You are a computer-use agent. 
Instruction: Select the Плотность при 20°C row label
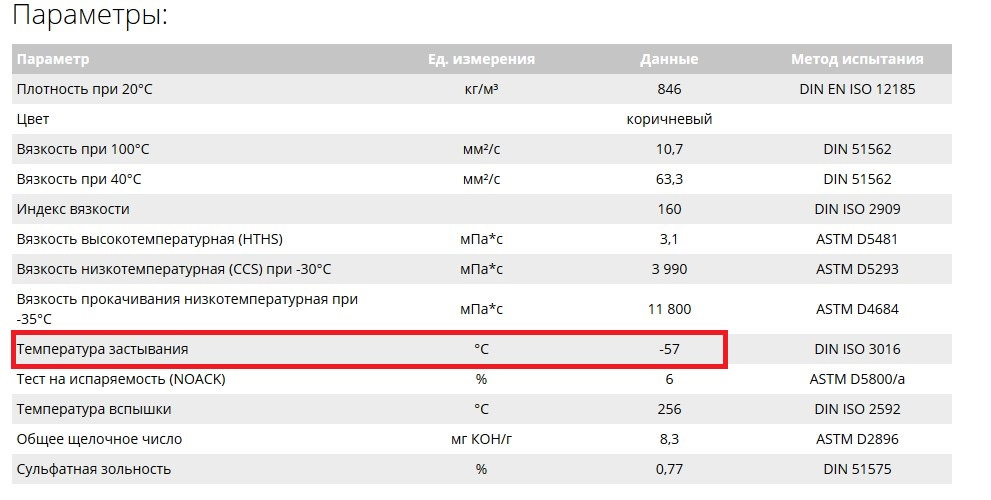click(x=85, y=89)
